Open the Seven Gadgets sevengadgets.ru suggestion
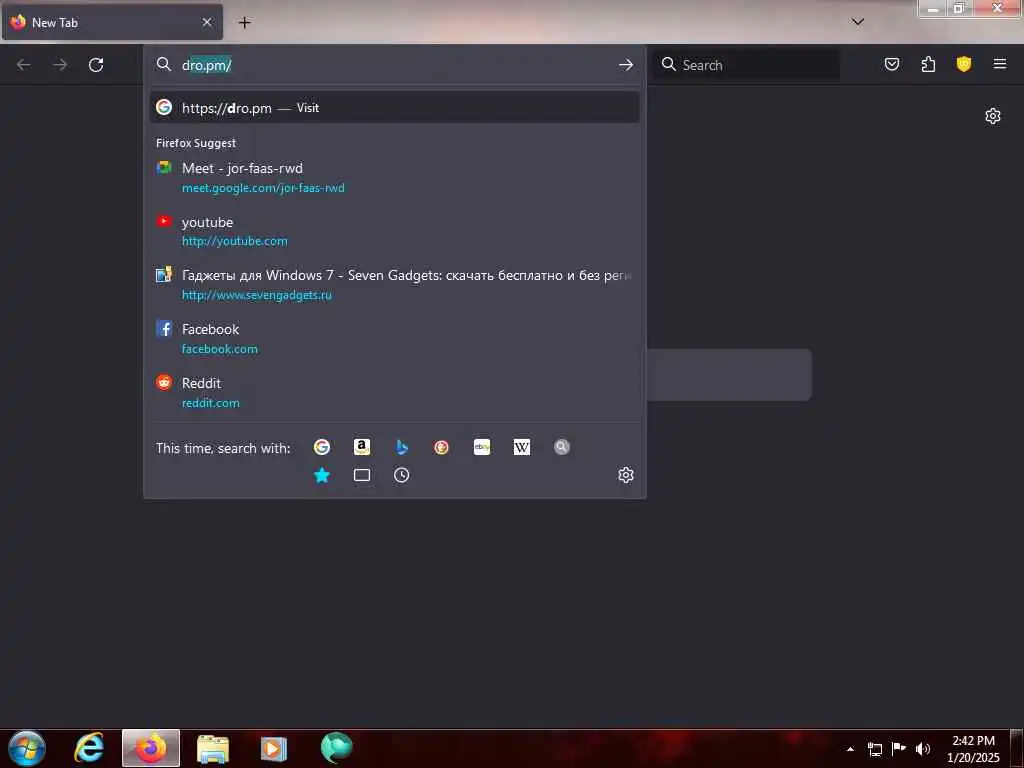Viewport: 1024px width, 768px height. click(x=394, y=285)
